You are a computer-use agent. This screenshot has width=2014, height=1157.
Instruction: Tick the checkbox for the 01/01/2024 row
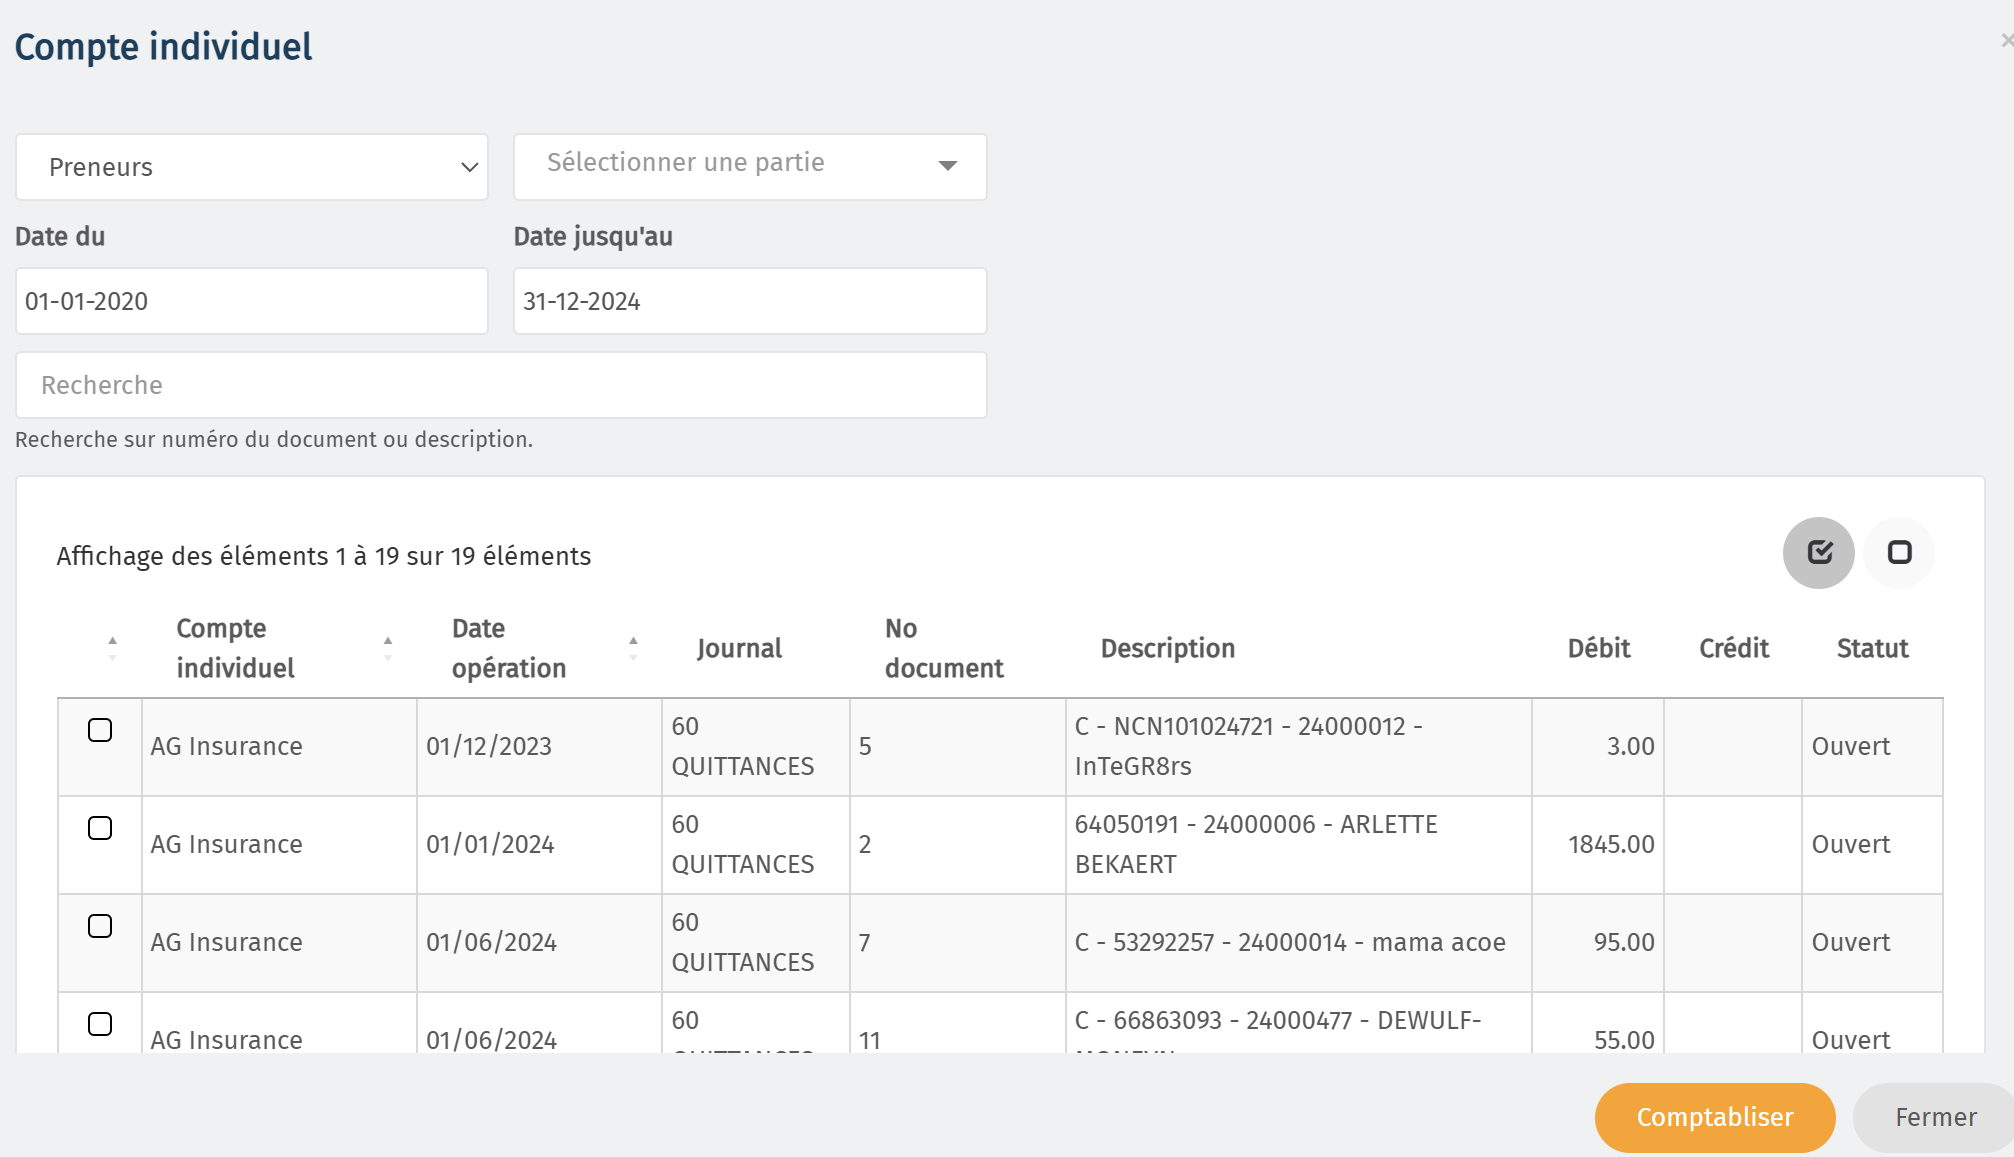coord(100,828)
